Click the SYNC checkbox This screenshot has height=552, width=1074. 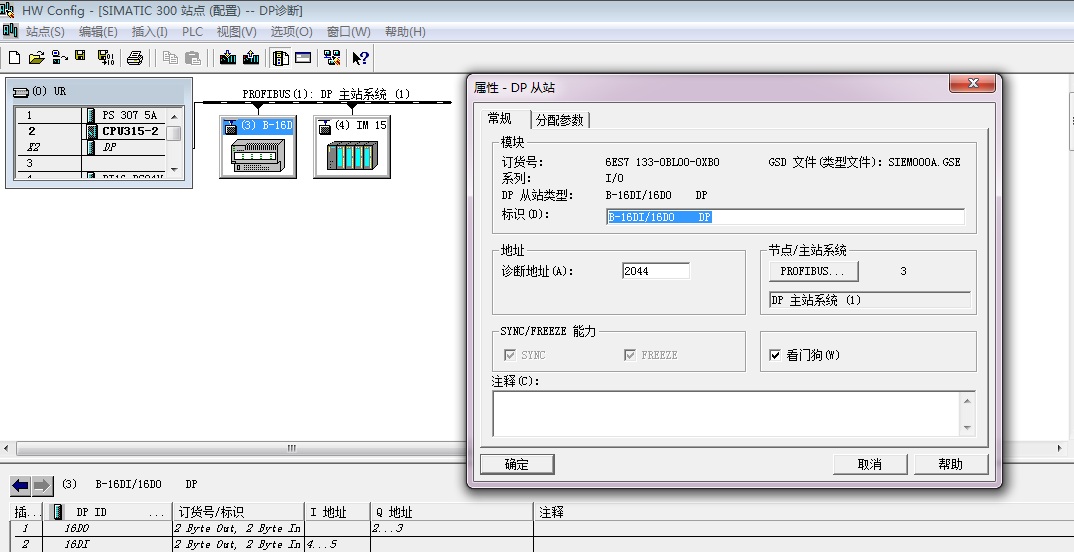tap(509, 355)
